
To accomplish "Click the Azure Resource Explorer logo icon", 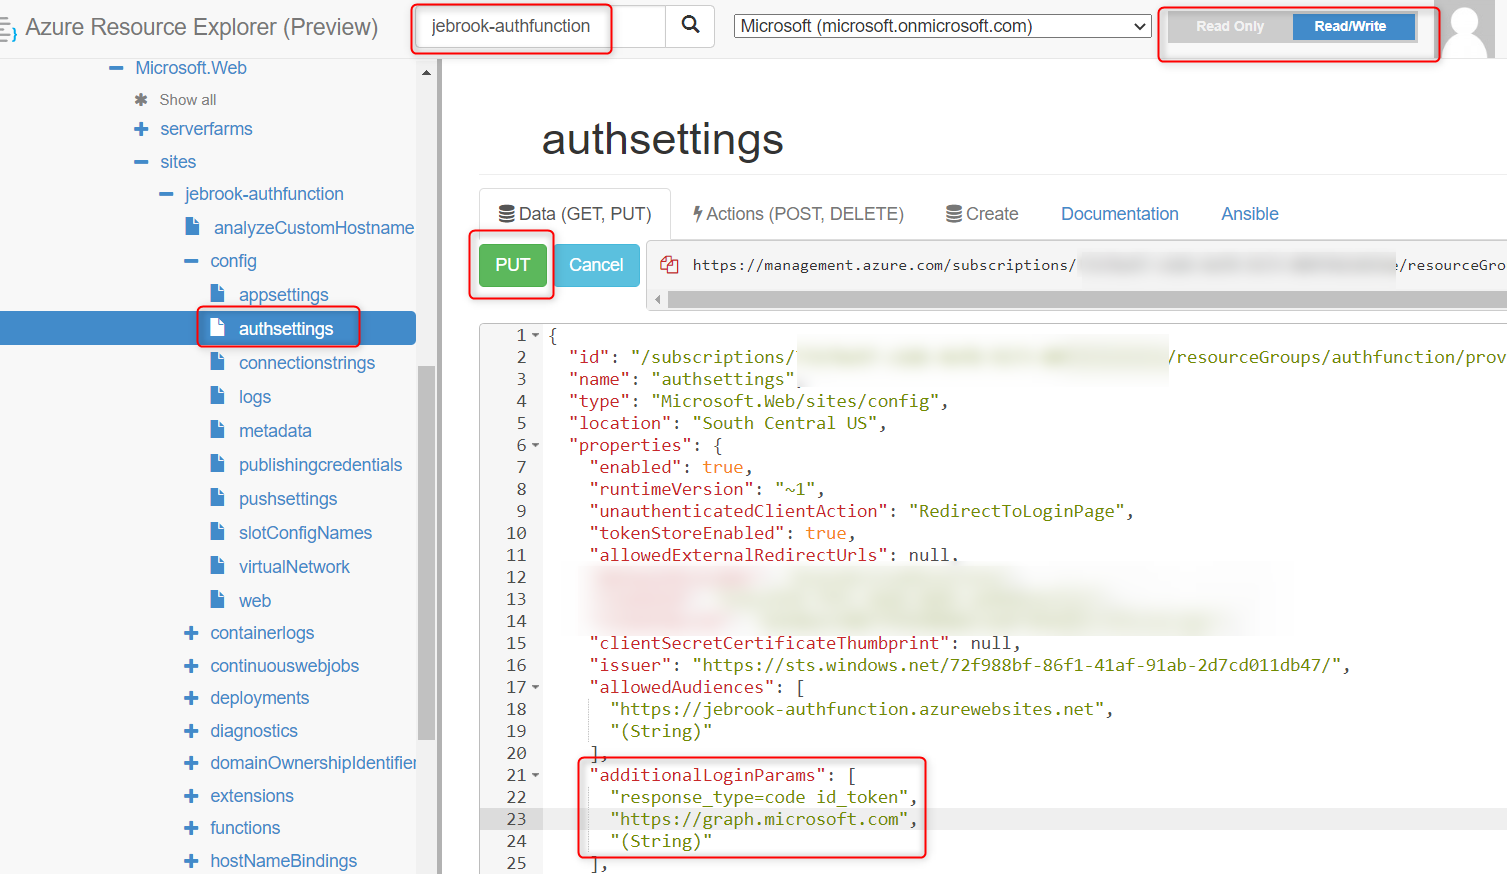I will pyautogui.click(x=11, y=27).
